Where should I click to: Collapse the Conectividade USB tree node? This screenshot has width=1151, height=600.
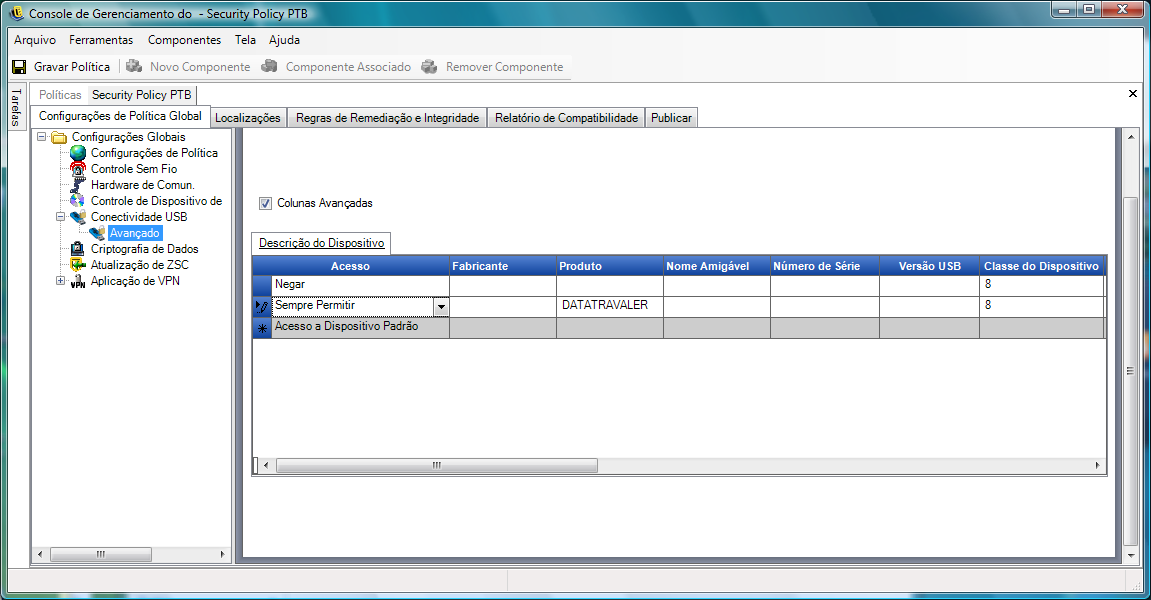point(61,217)
